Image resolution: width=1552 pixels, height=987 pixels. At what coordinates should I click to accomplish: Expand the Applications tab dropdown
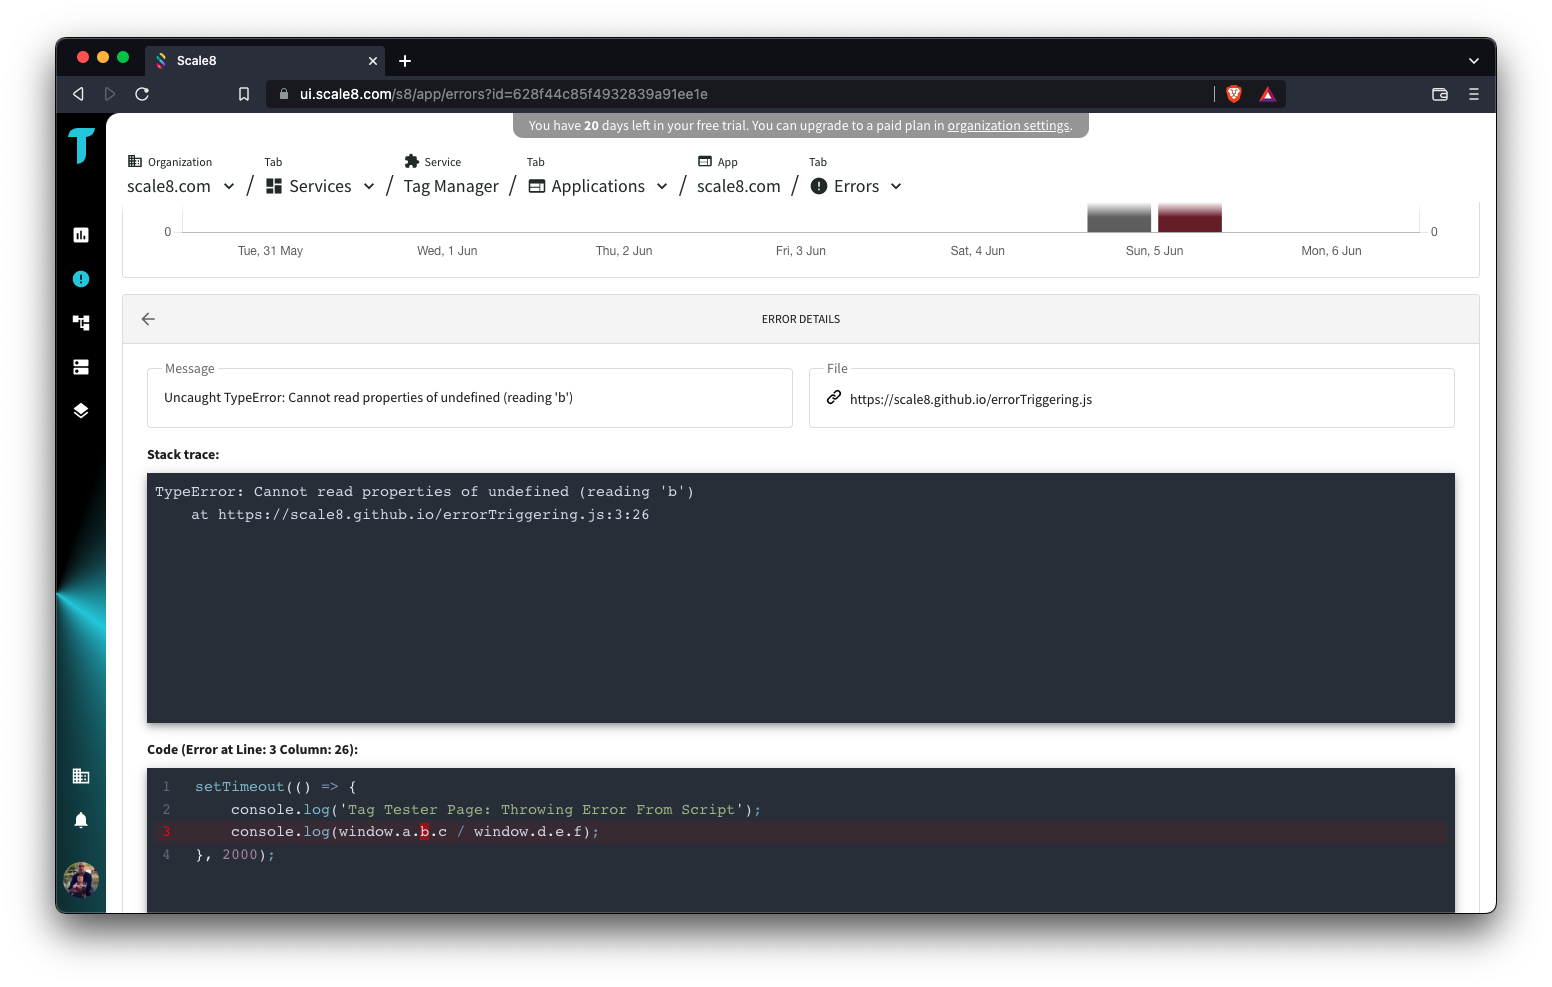662,187
